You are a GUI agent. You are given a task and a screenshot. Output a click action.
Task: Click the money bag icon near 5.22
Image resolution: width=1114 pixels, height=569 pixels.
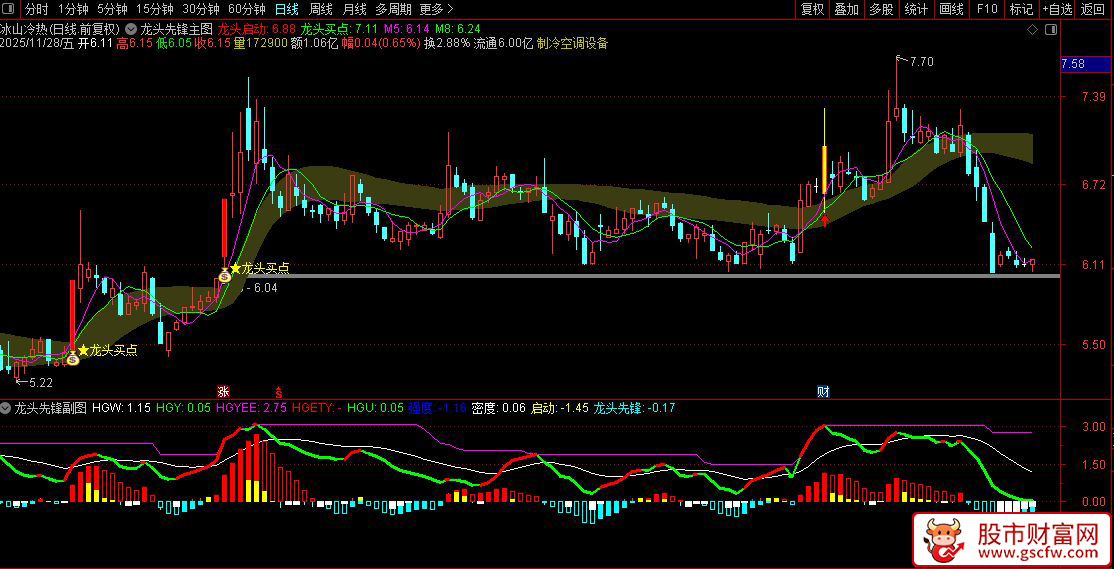tap(73, 358)
